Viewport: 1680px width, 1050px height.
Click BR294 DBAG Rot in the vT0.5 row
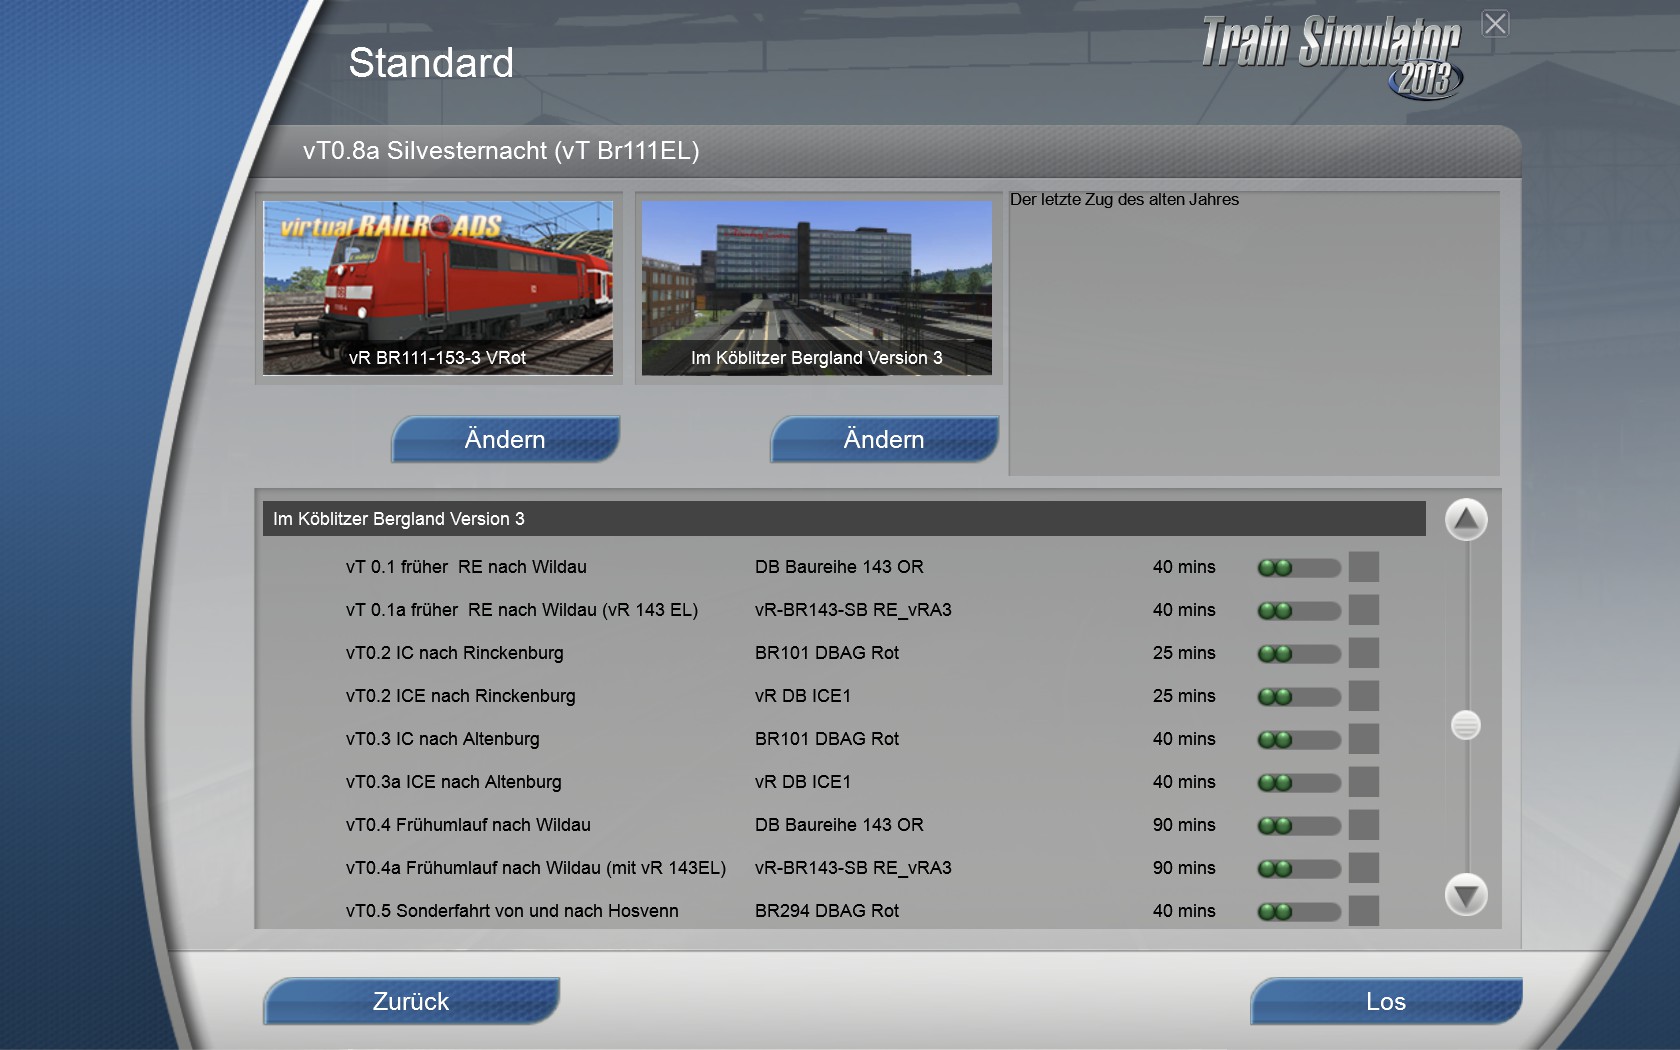point(827,911)
